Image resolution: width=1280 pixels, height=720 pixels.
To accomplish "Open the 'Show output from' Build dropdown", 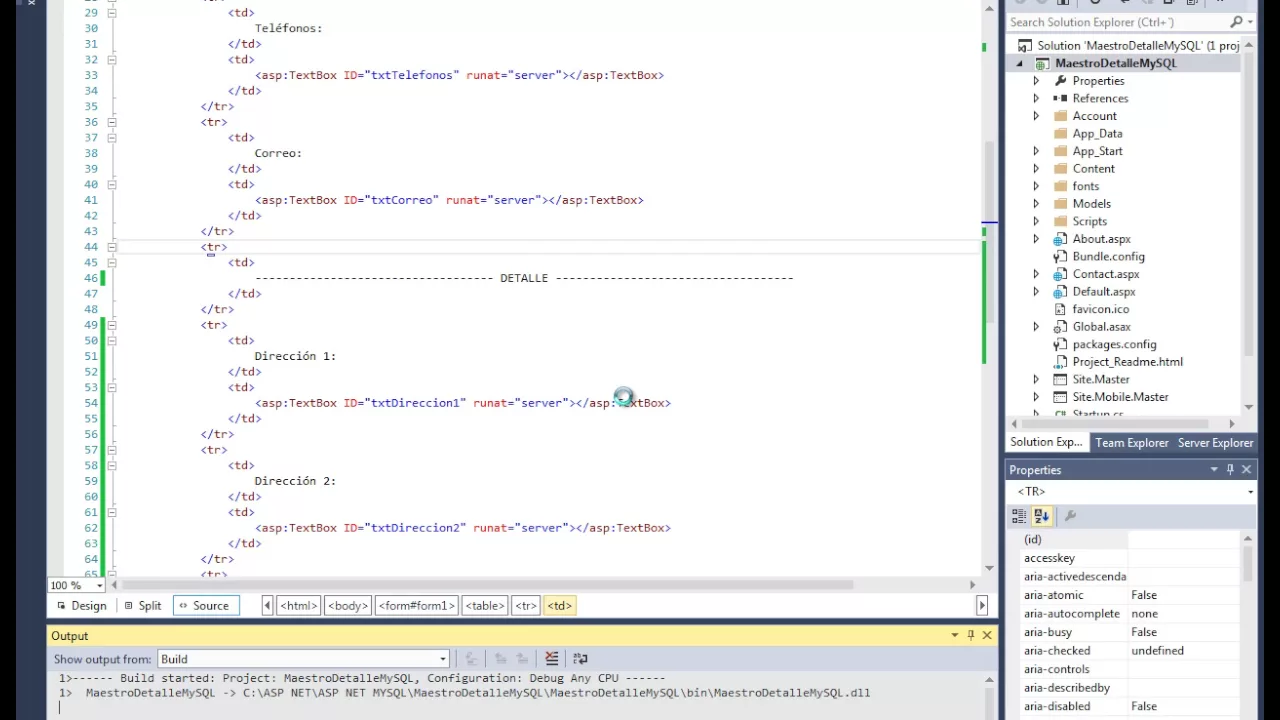I will tap(442, 659).
